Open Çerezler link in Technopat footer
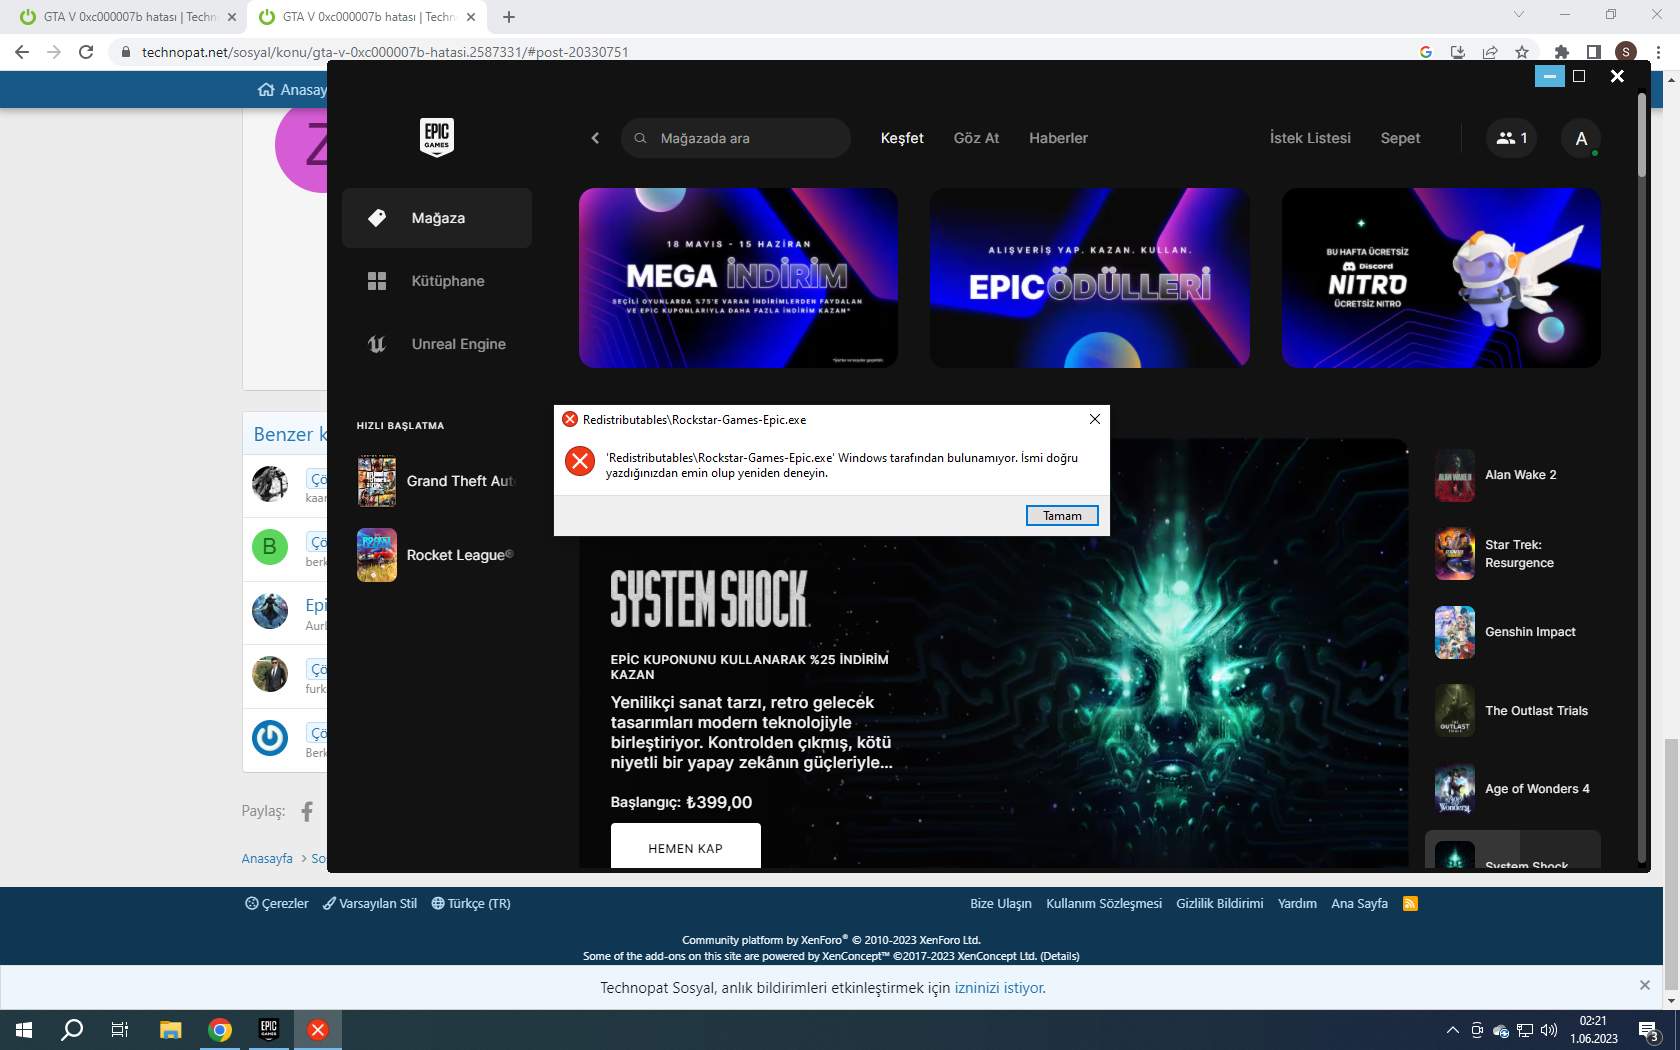This screenshot has width=1680, height=1050. (x=277, y=903)
